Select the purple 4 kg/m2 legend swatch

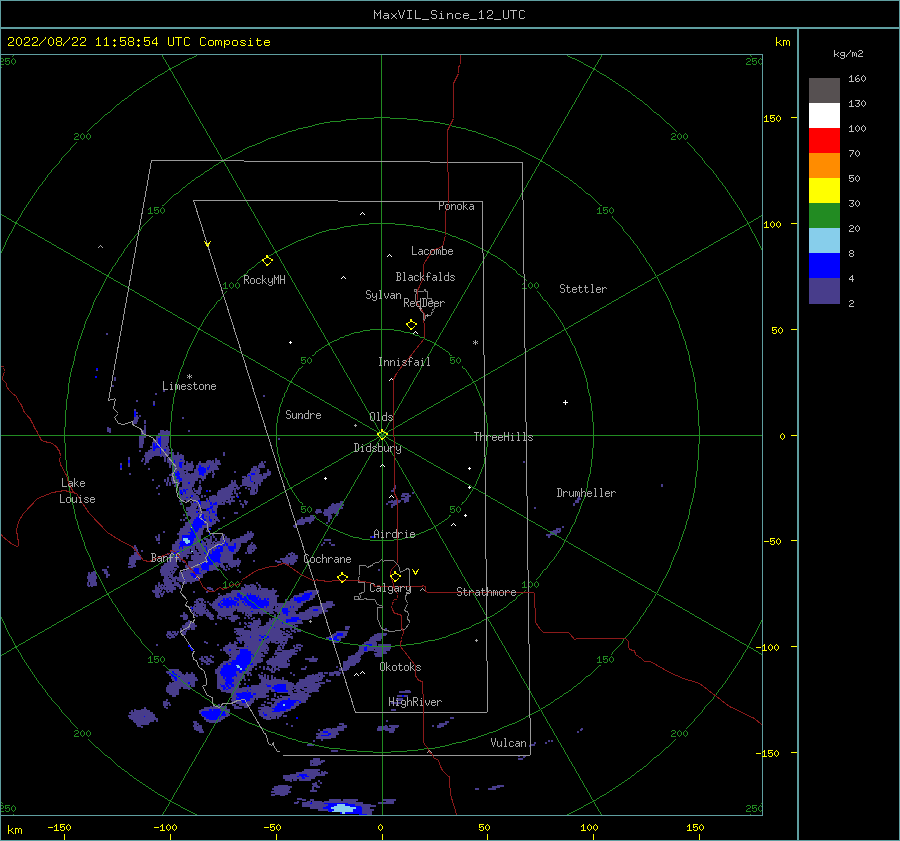point(824,290)
